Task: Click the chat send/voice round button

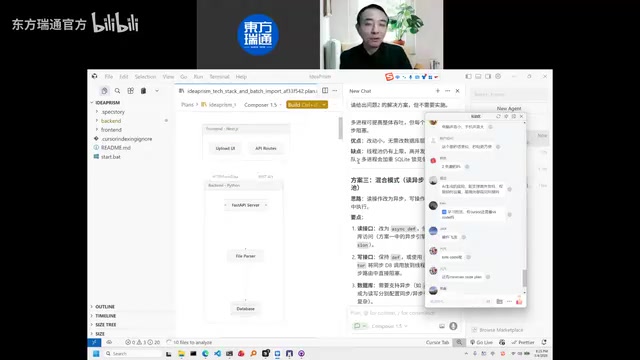Action: pos(453,326)
